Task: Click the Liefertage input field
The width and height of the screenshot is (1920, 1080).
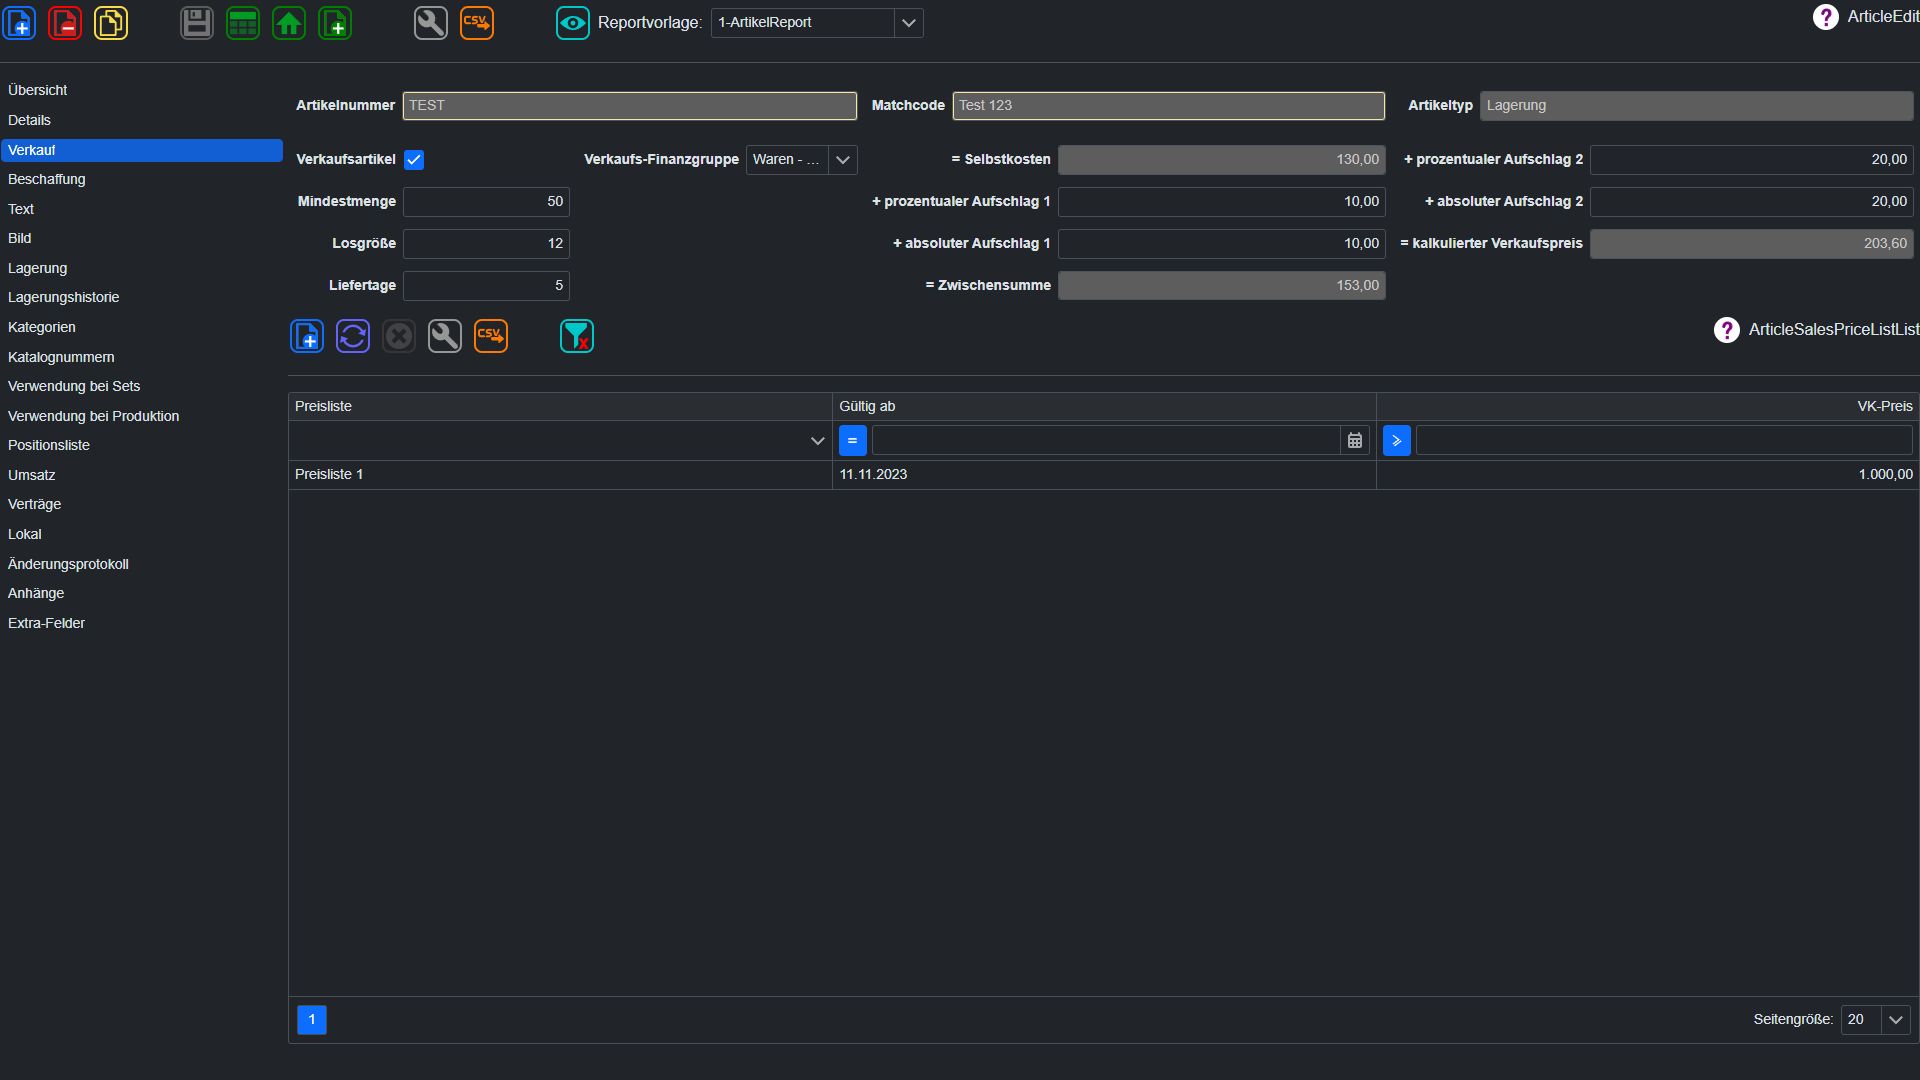Action: click(486, 286)
